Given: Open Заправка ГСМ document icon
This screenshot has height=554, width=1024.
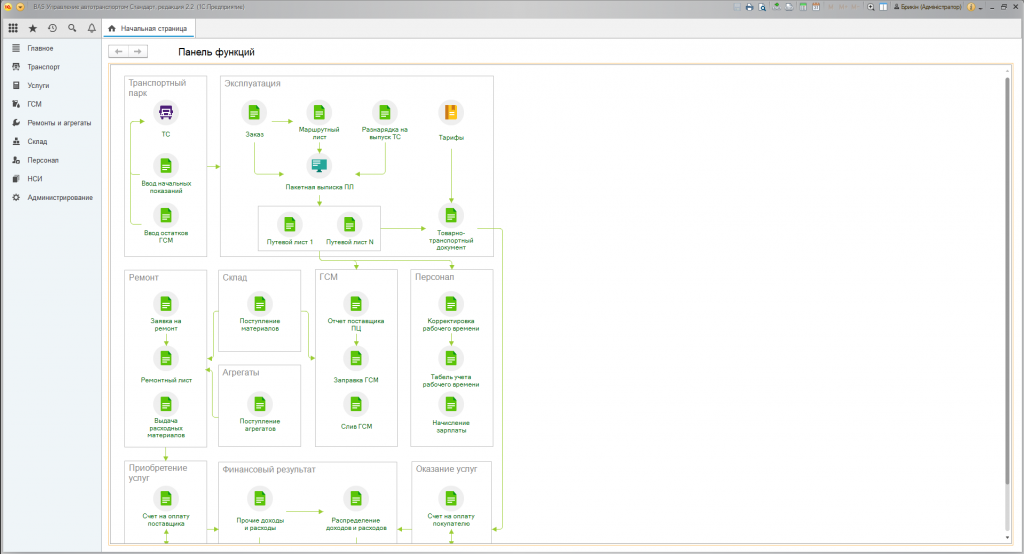Looking at the screenshot, I should (x=356, y=359).
